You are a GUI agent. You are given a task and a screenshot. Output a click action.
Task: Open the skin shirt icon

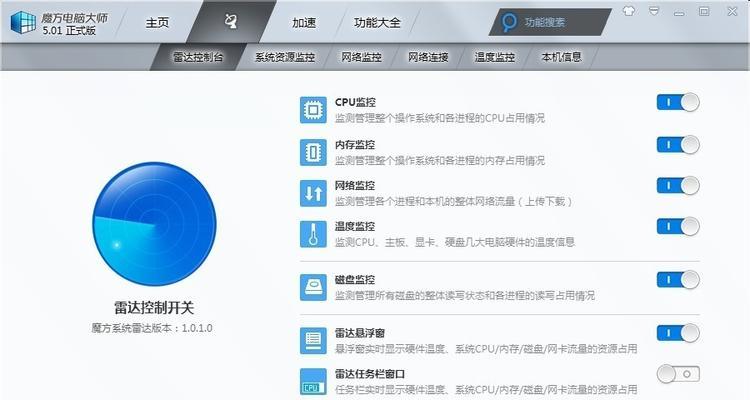629,11
